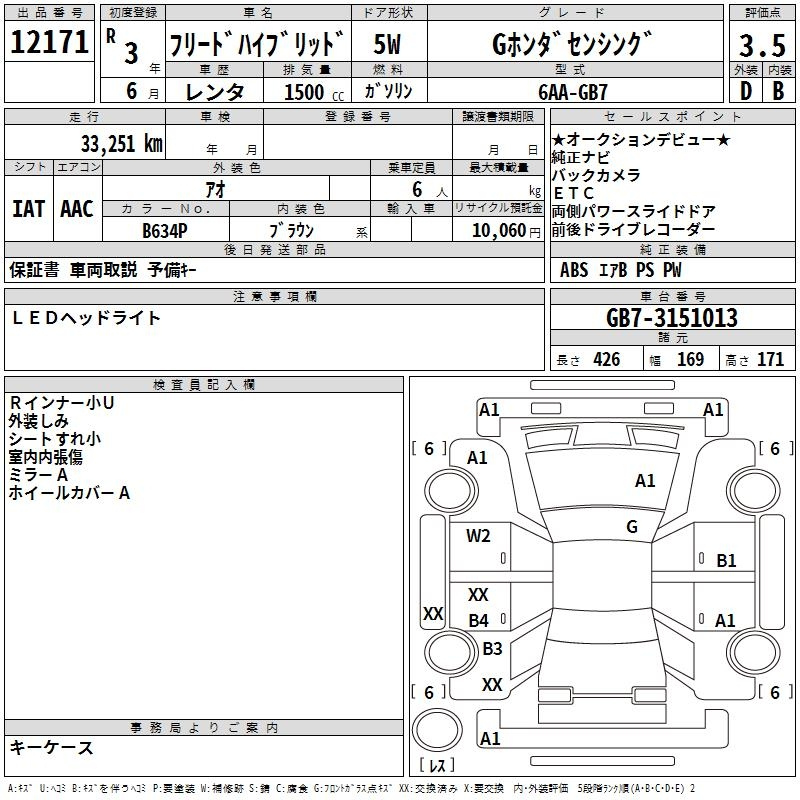Click the overall score 3.5
This screenshot has width=800, height=800.
(x=762, y=45)
